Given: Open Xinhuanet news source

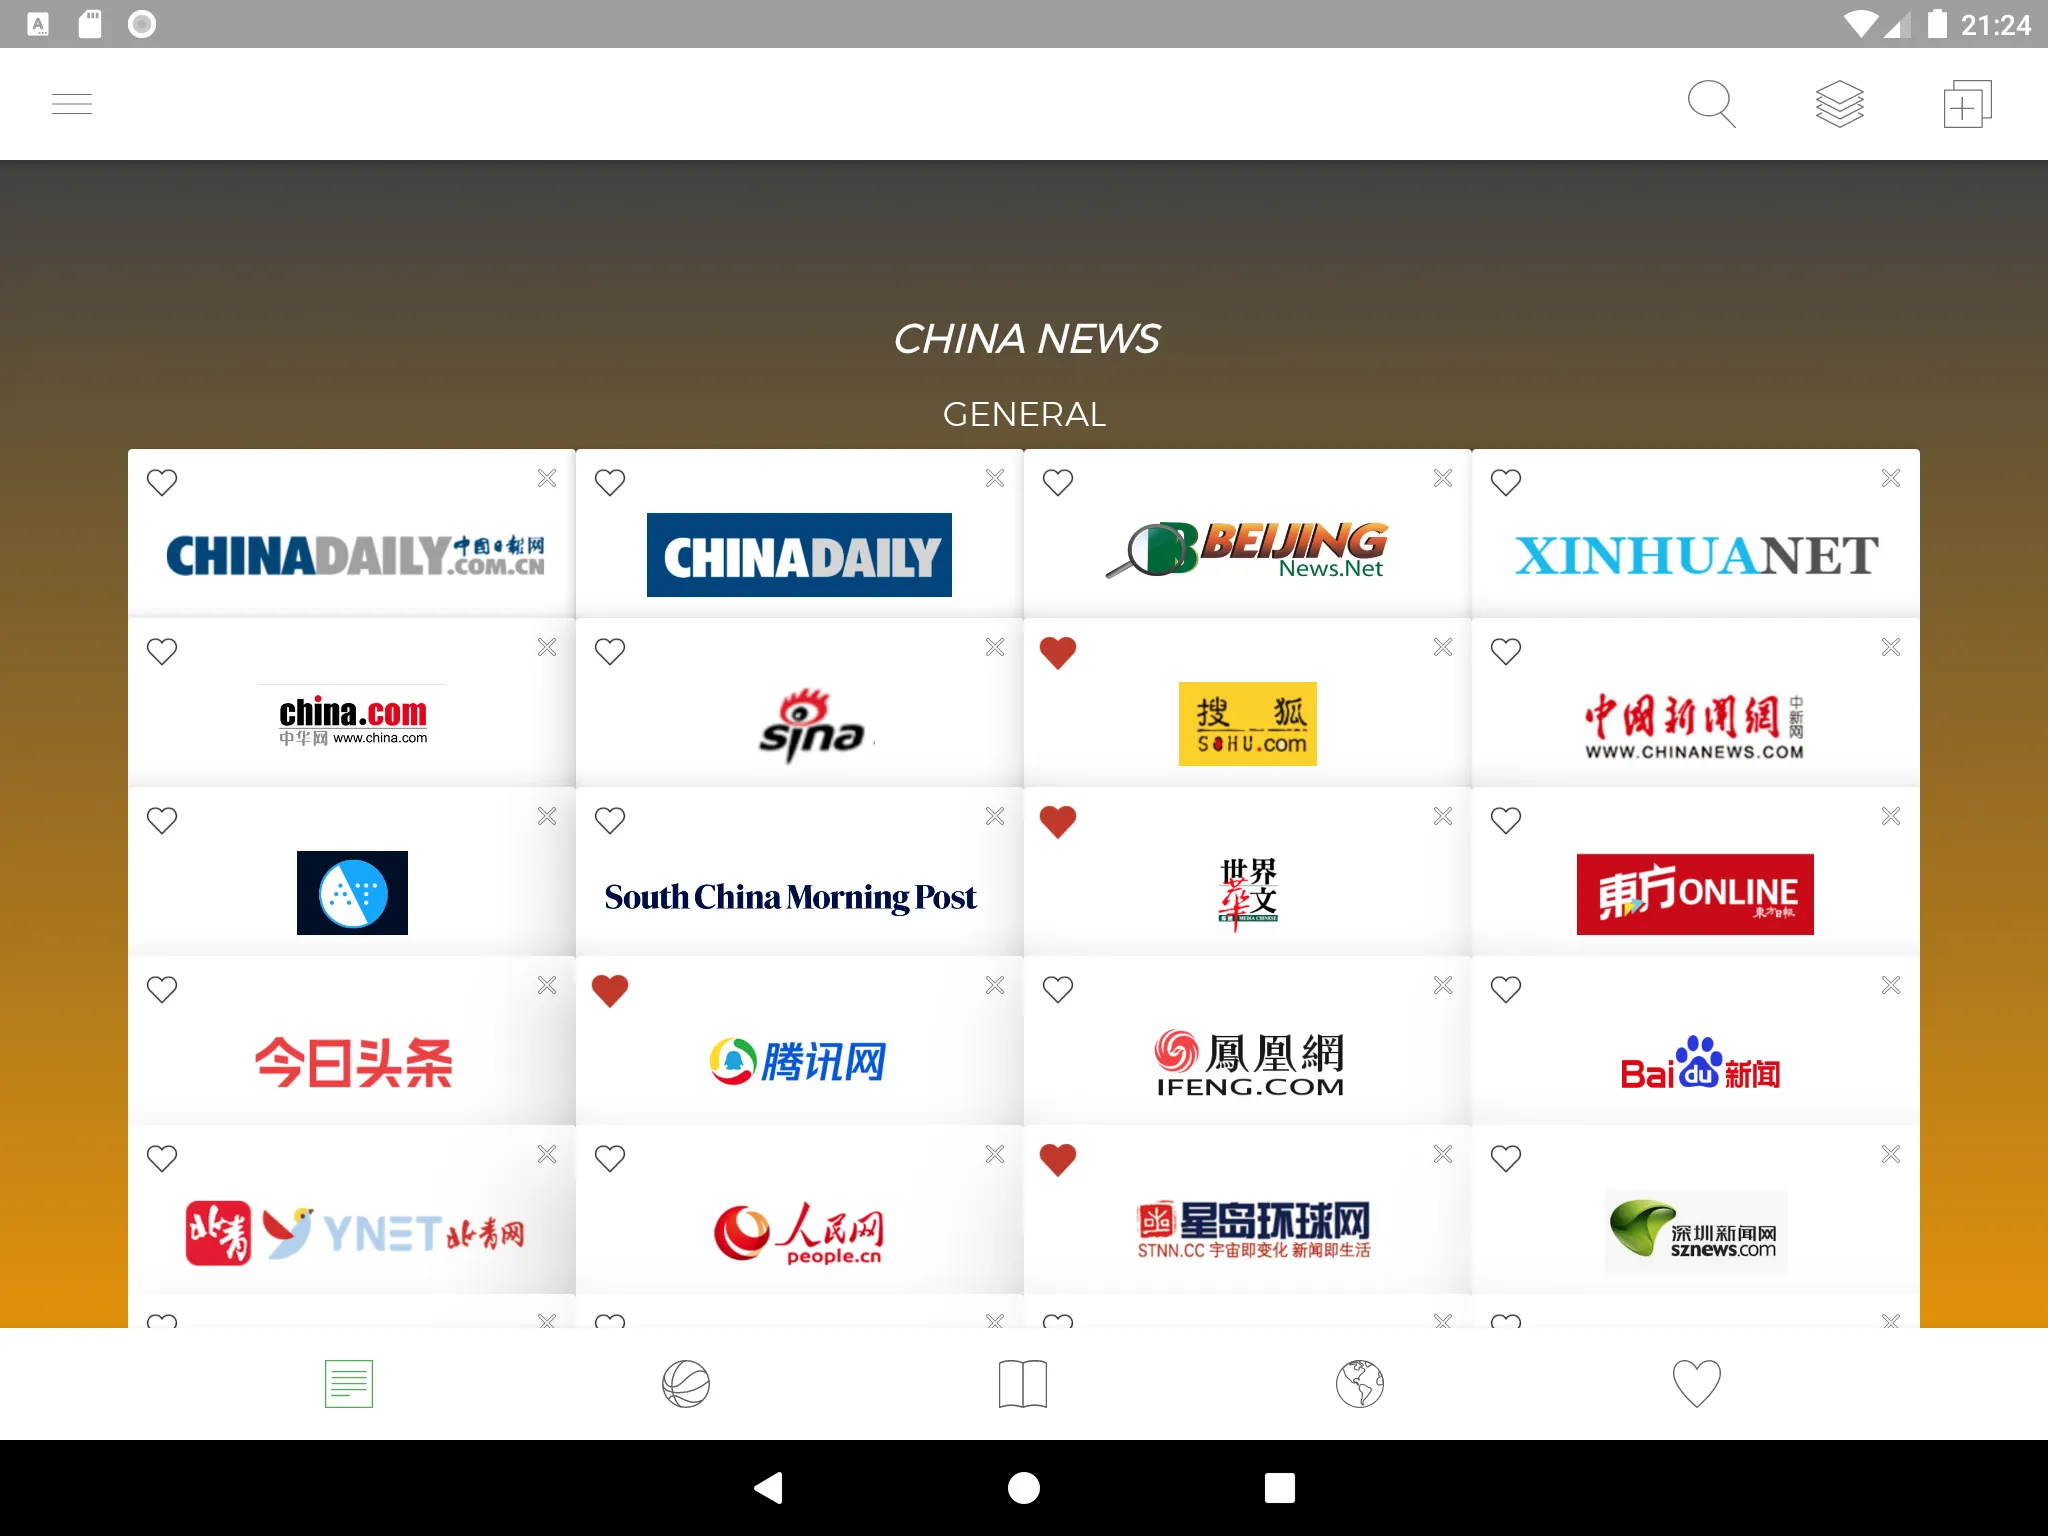Looking at the screenshot, I should pyautogui.click(x=1695, y=553).
